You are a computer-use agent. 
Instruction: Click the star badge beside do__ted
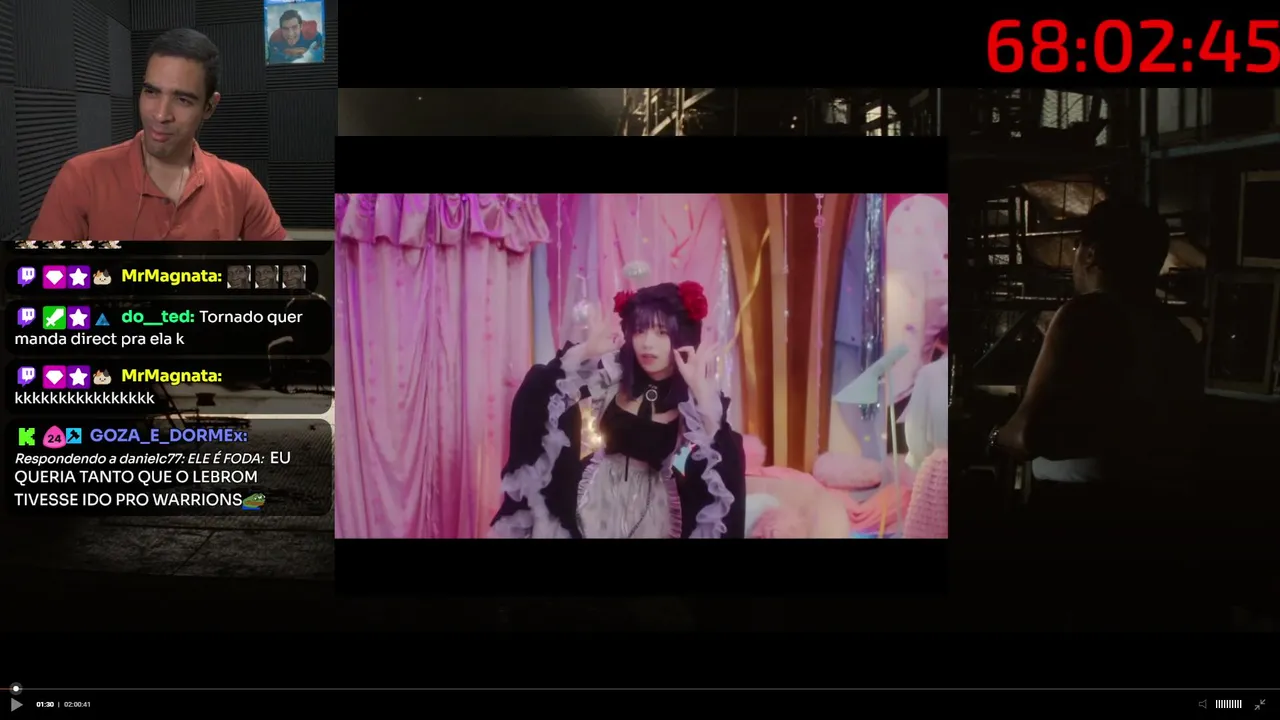(x=78, y=318)
